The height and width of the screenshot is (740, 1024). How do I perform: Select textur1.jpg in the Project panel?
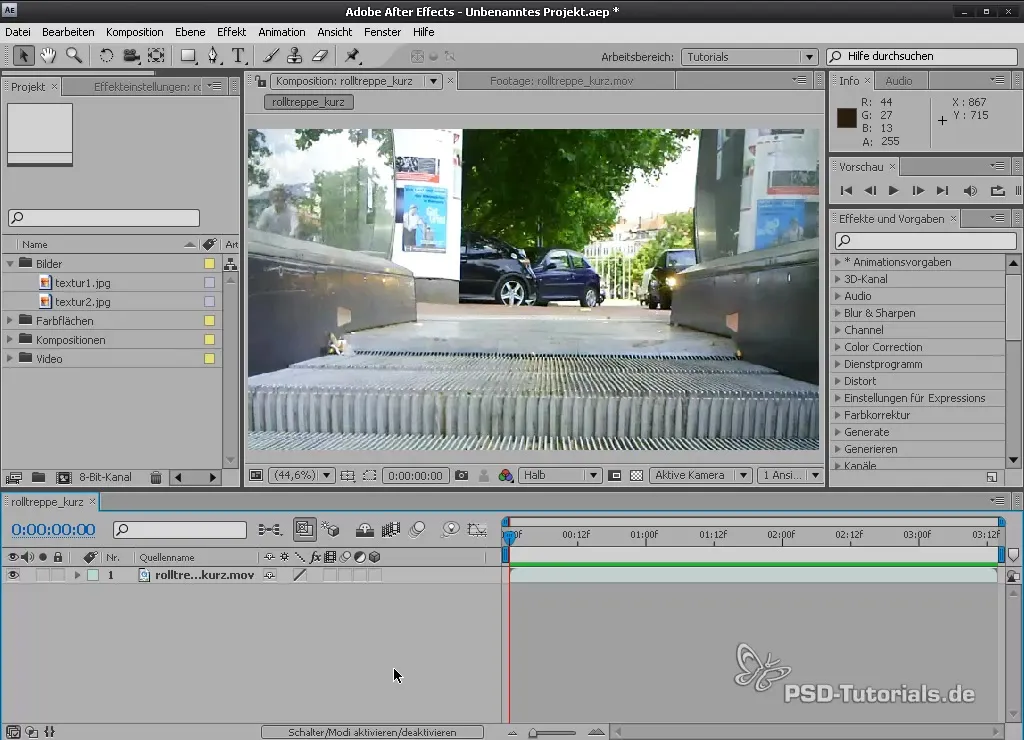(82, 283)
